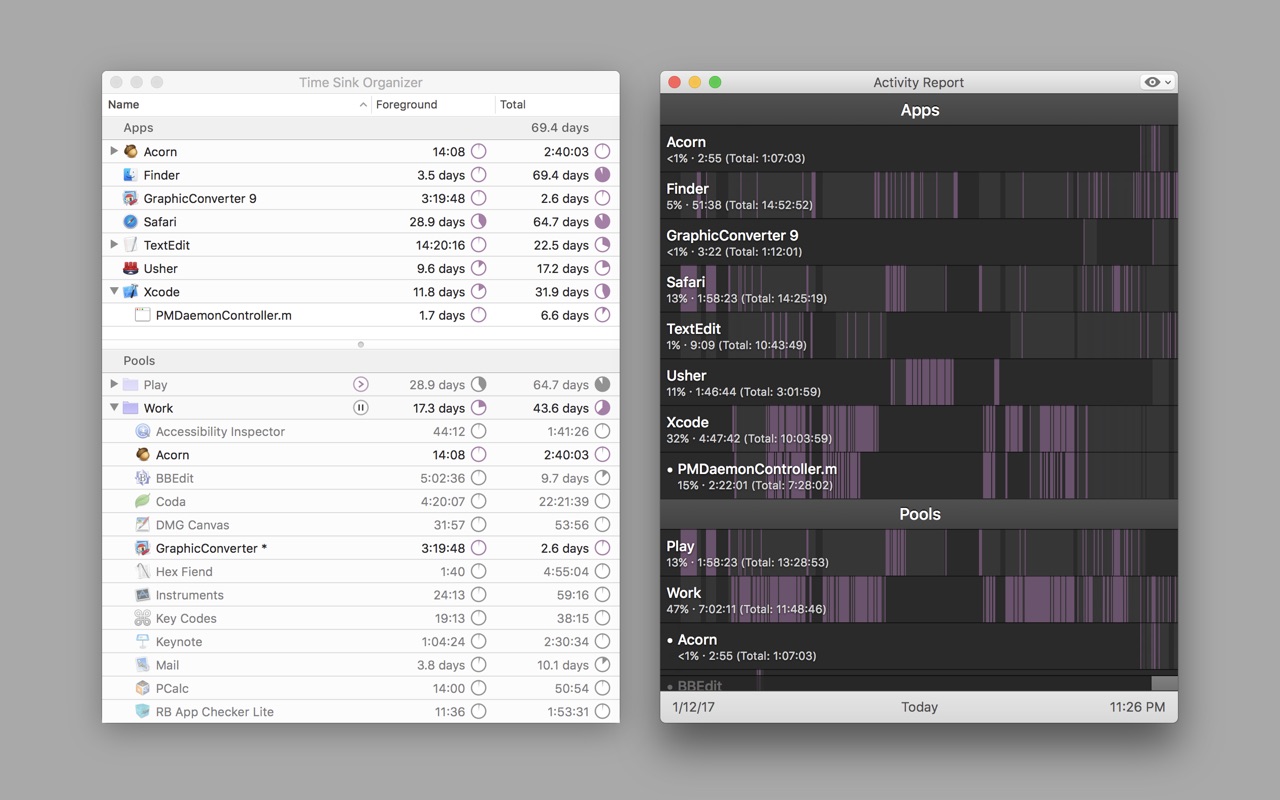This screenshot has height=800, width=1280.
Task: Start the Play pool timer
Action: [x=361, y=385]
